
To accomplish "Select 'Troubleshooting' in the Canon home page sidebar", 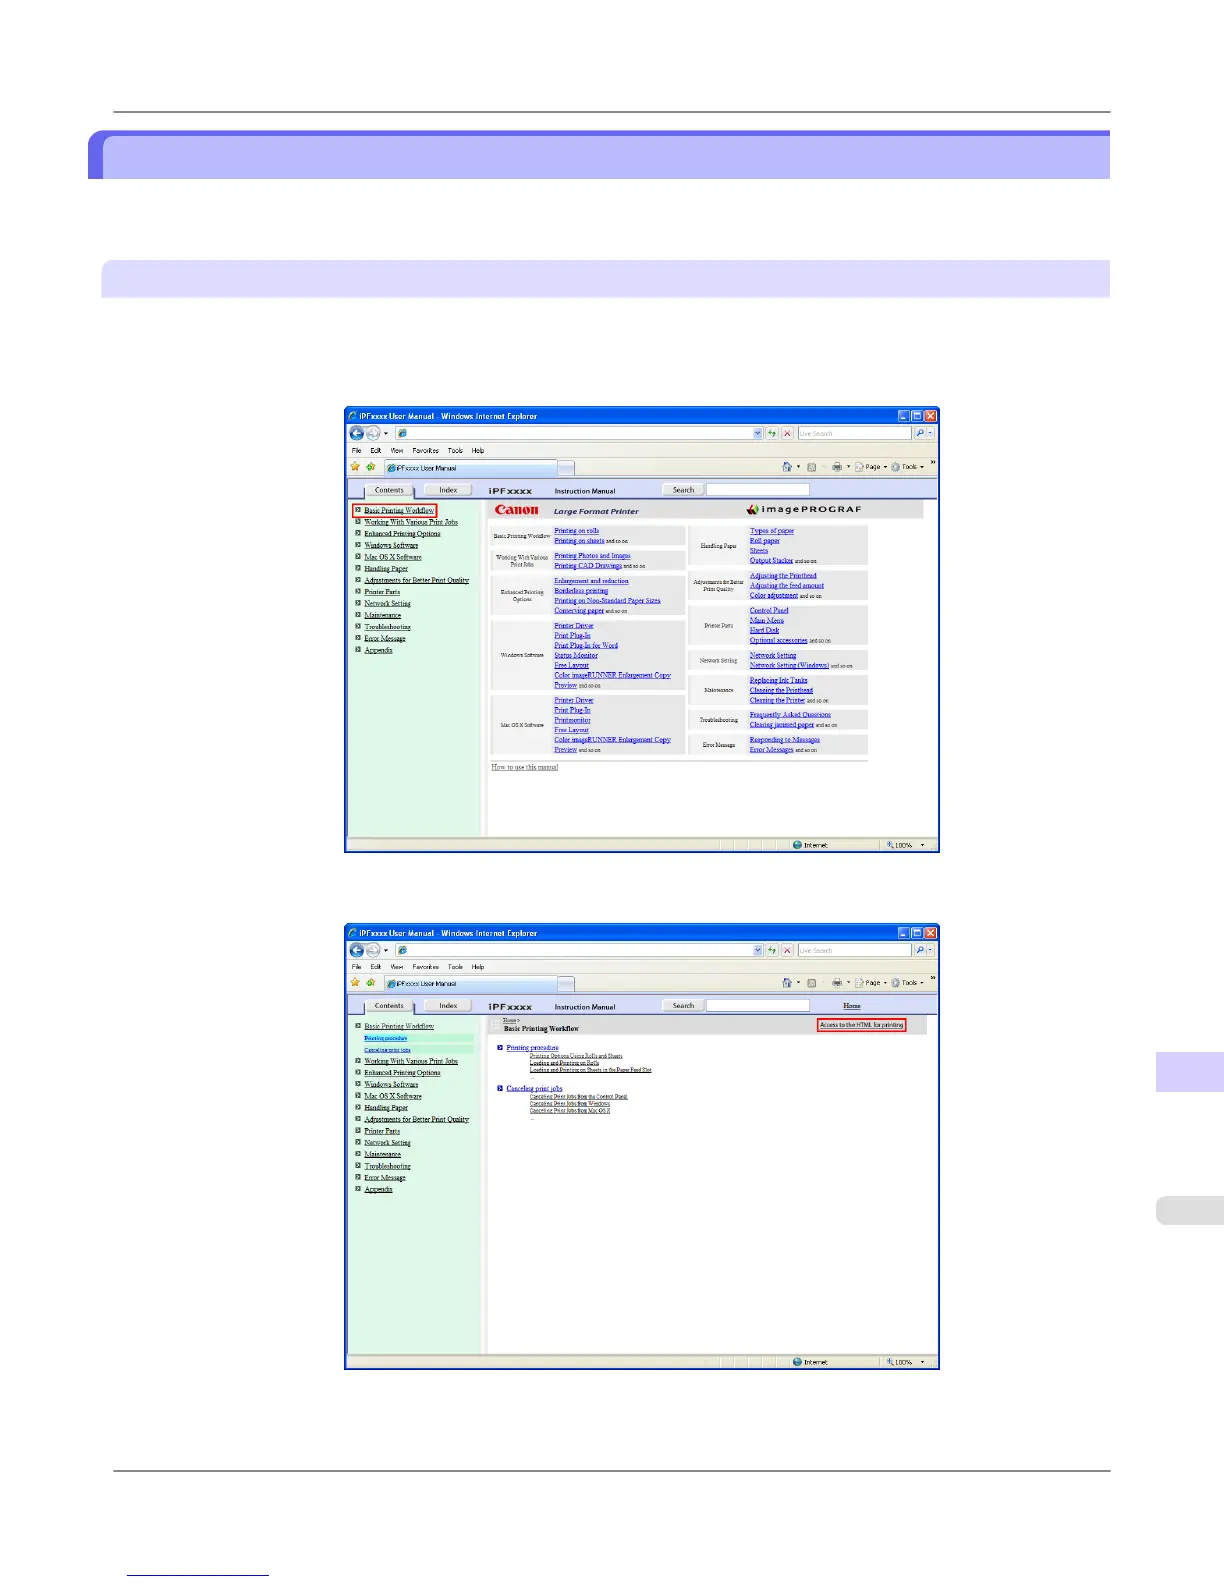I will pyautogui.click(x=387, y=627).
